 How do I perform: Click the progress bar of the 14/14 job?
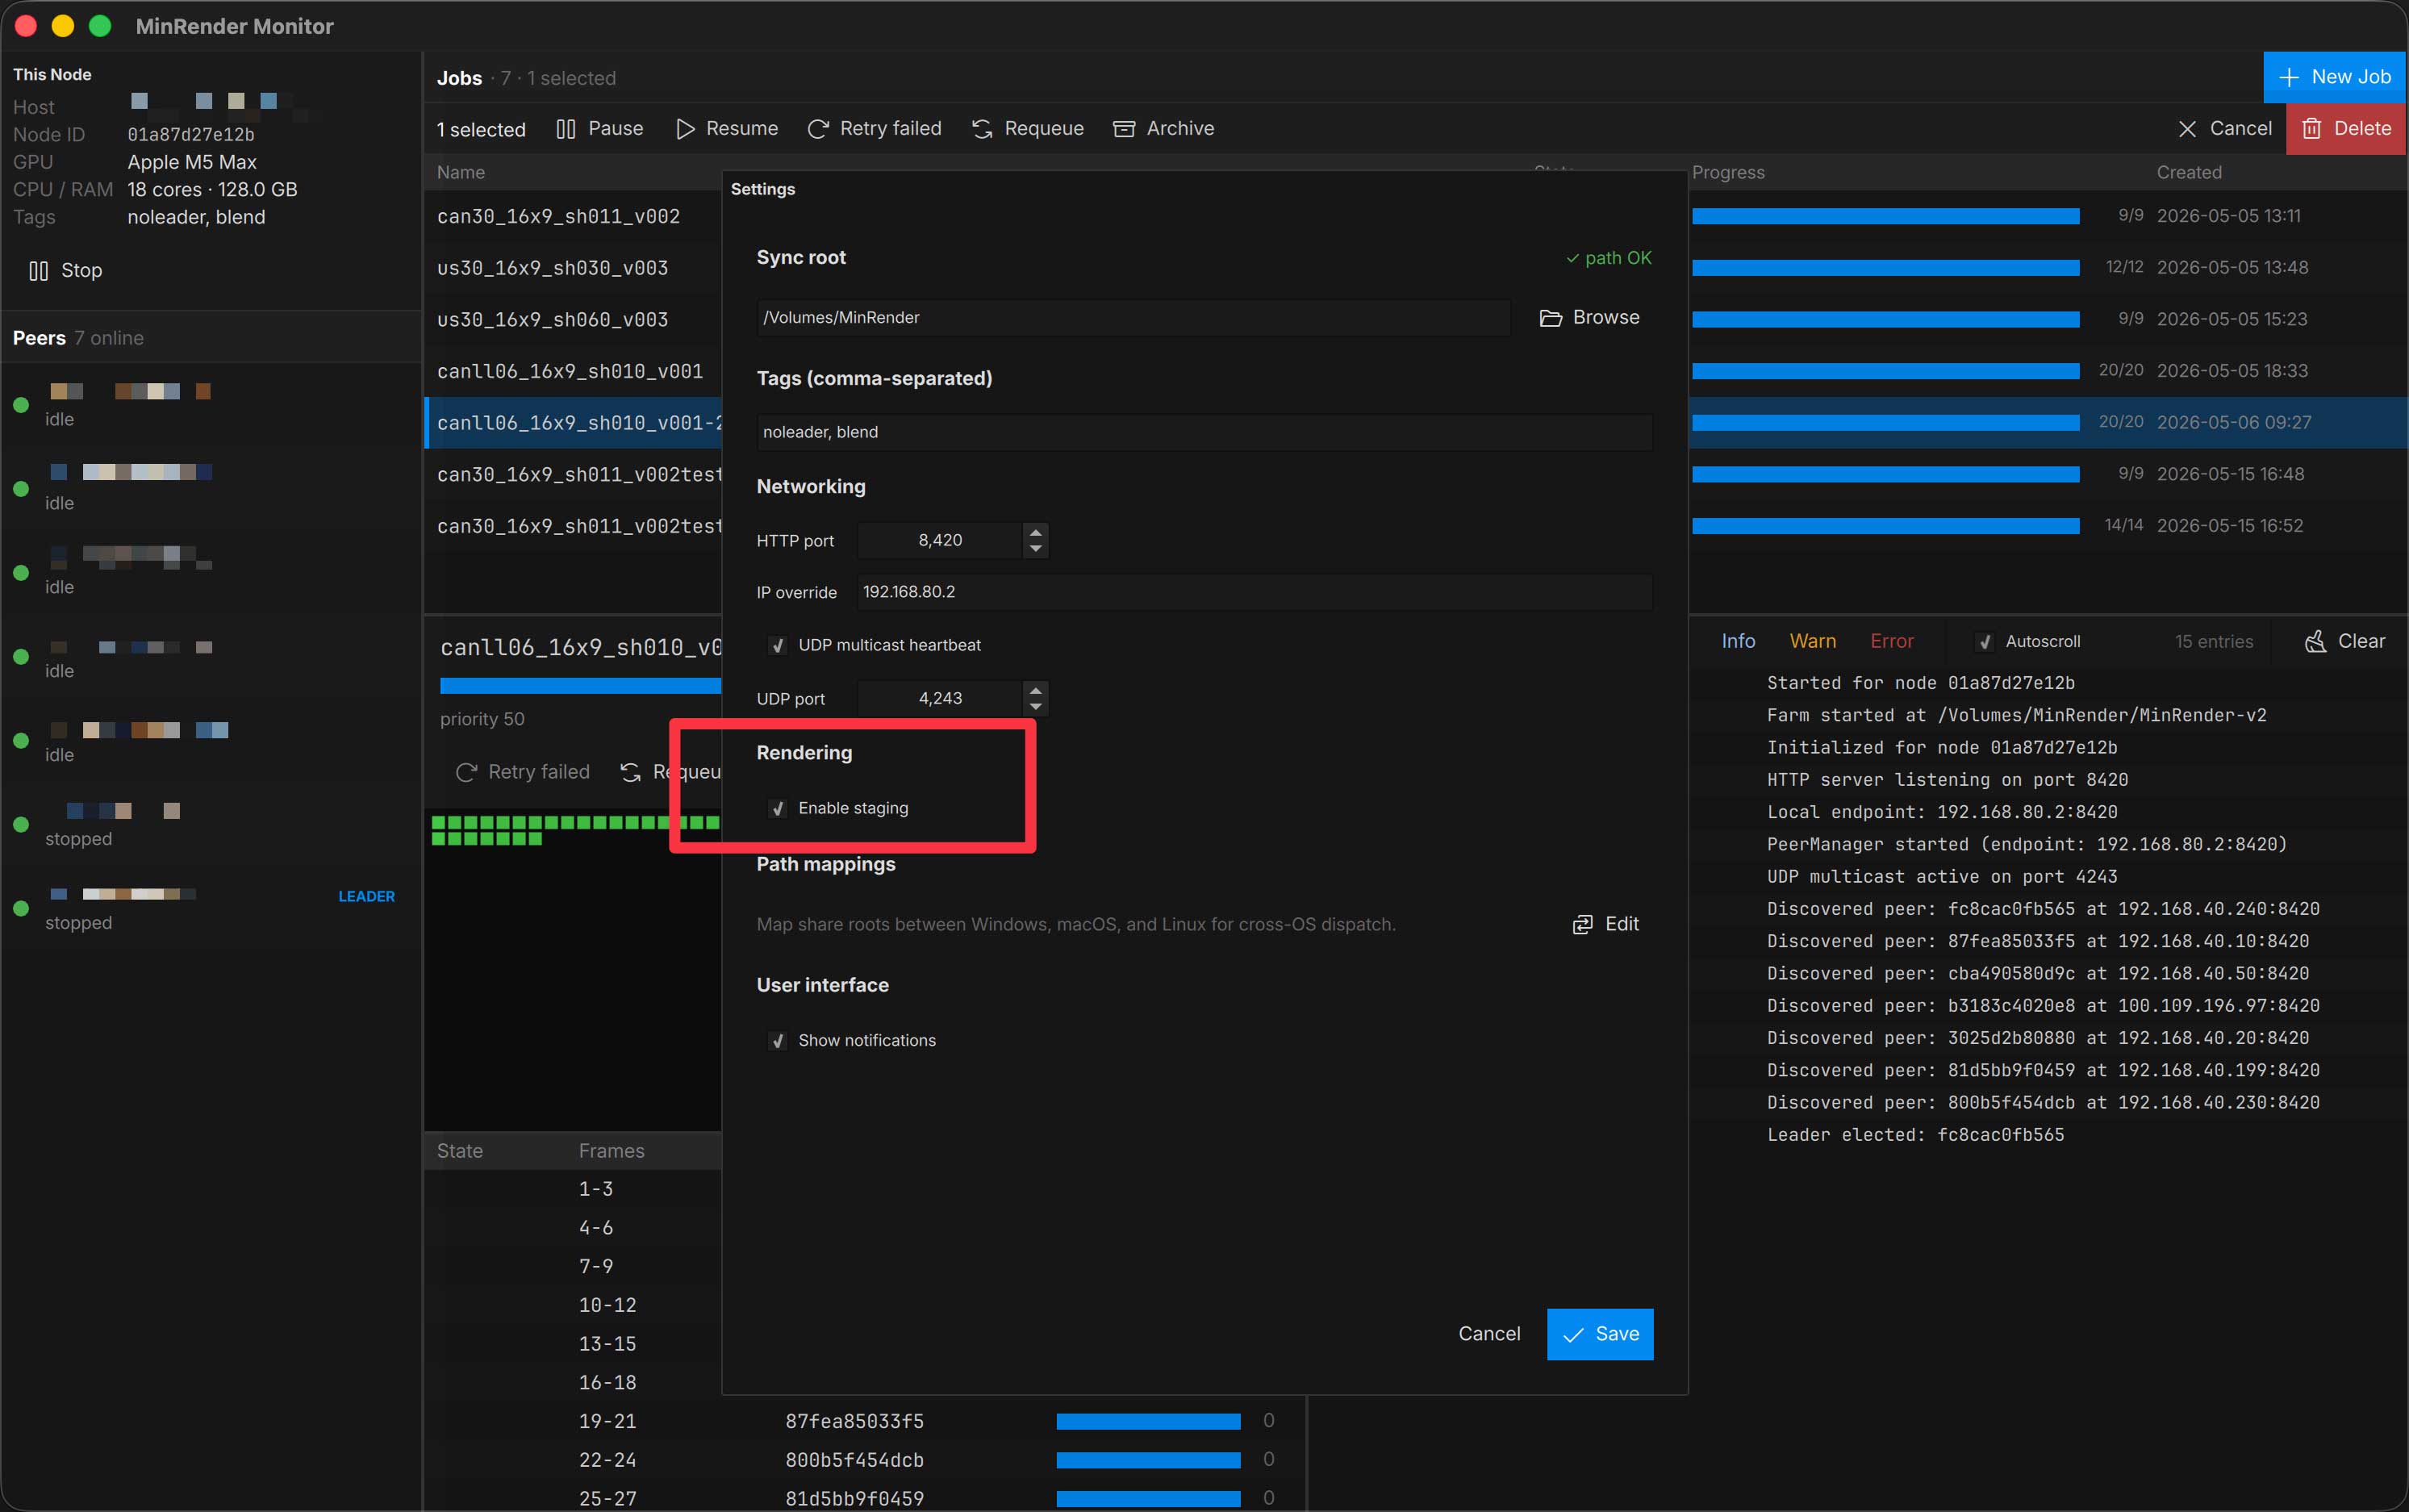pyautogui.click(x=1885, y=525)
